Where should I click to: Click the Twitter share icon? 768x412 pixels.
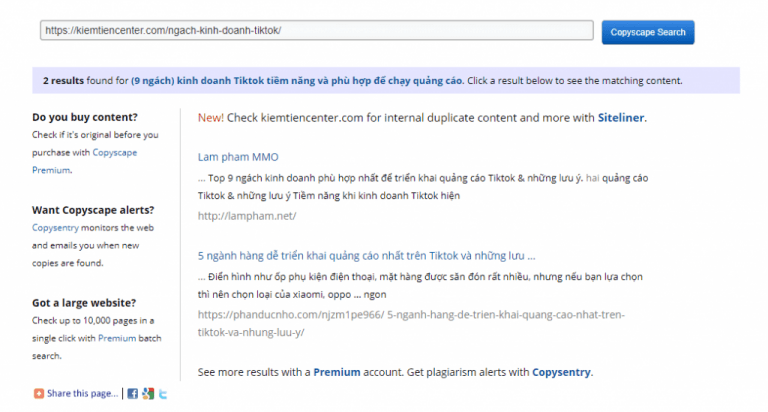[x=162, y=393]
